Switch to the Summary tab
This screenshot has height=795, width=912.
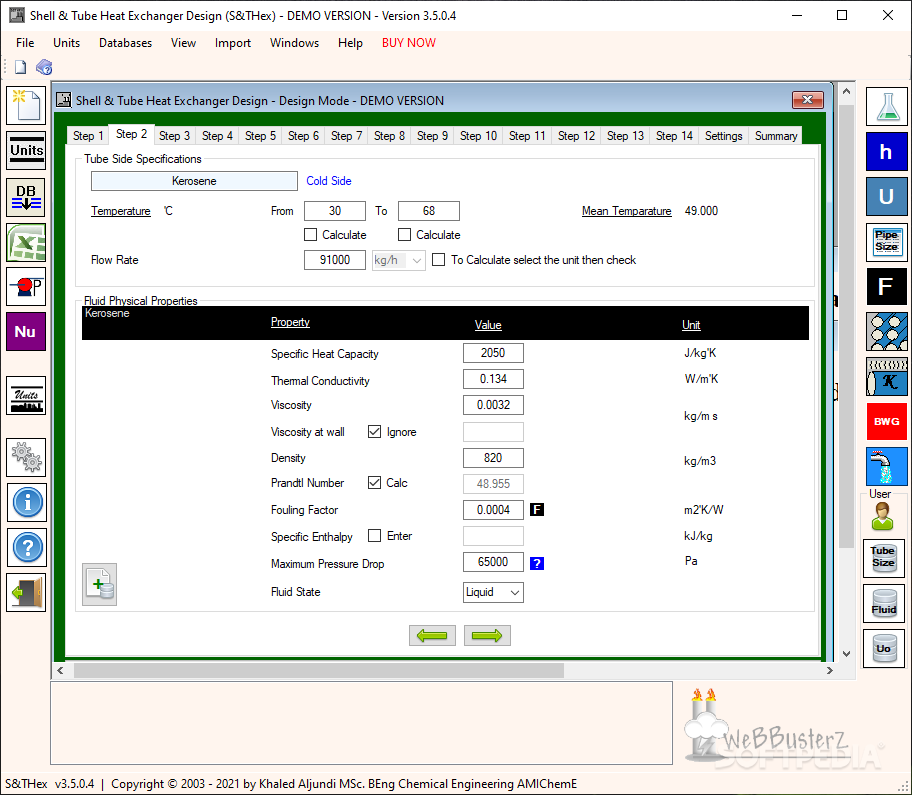(x=776, y=136)
